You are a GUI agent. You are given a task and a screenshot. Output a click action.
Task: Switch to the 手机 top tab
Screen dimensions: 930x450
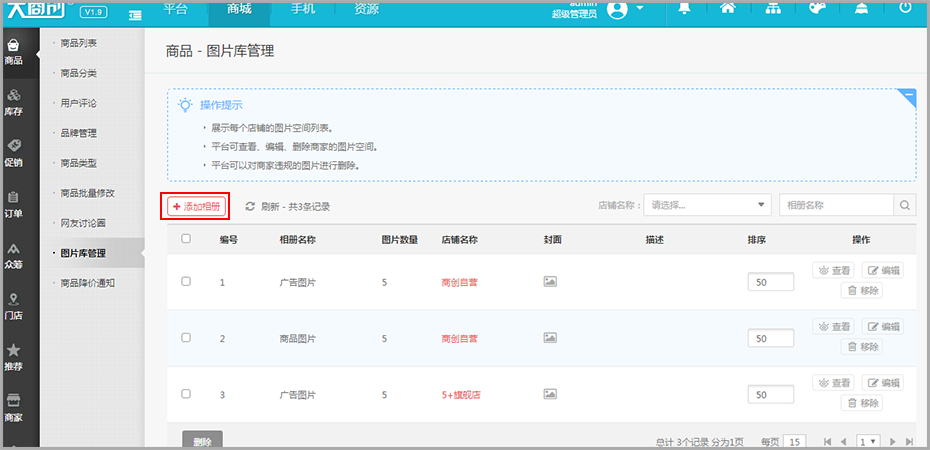pos(302,9)
